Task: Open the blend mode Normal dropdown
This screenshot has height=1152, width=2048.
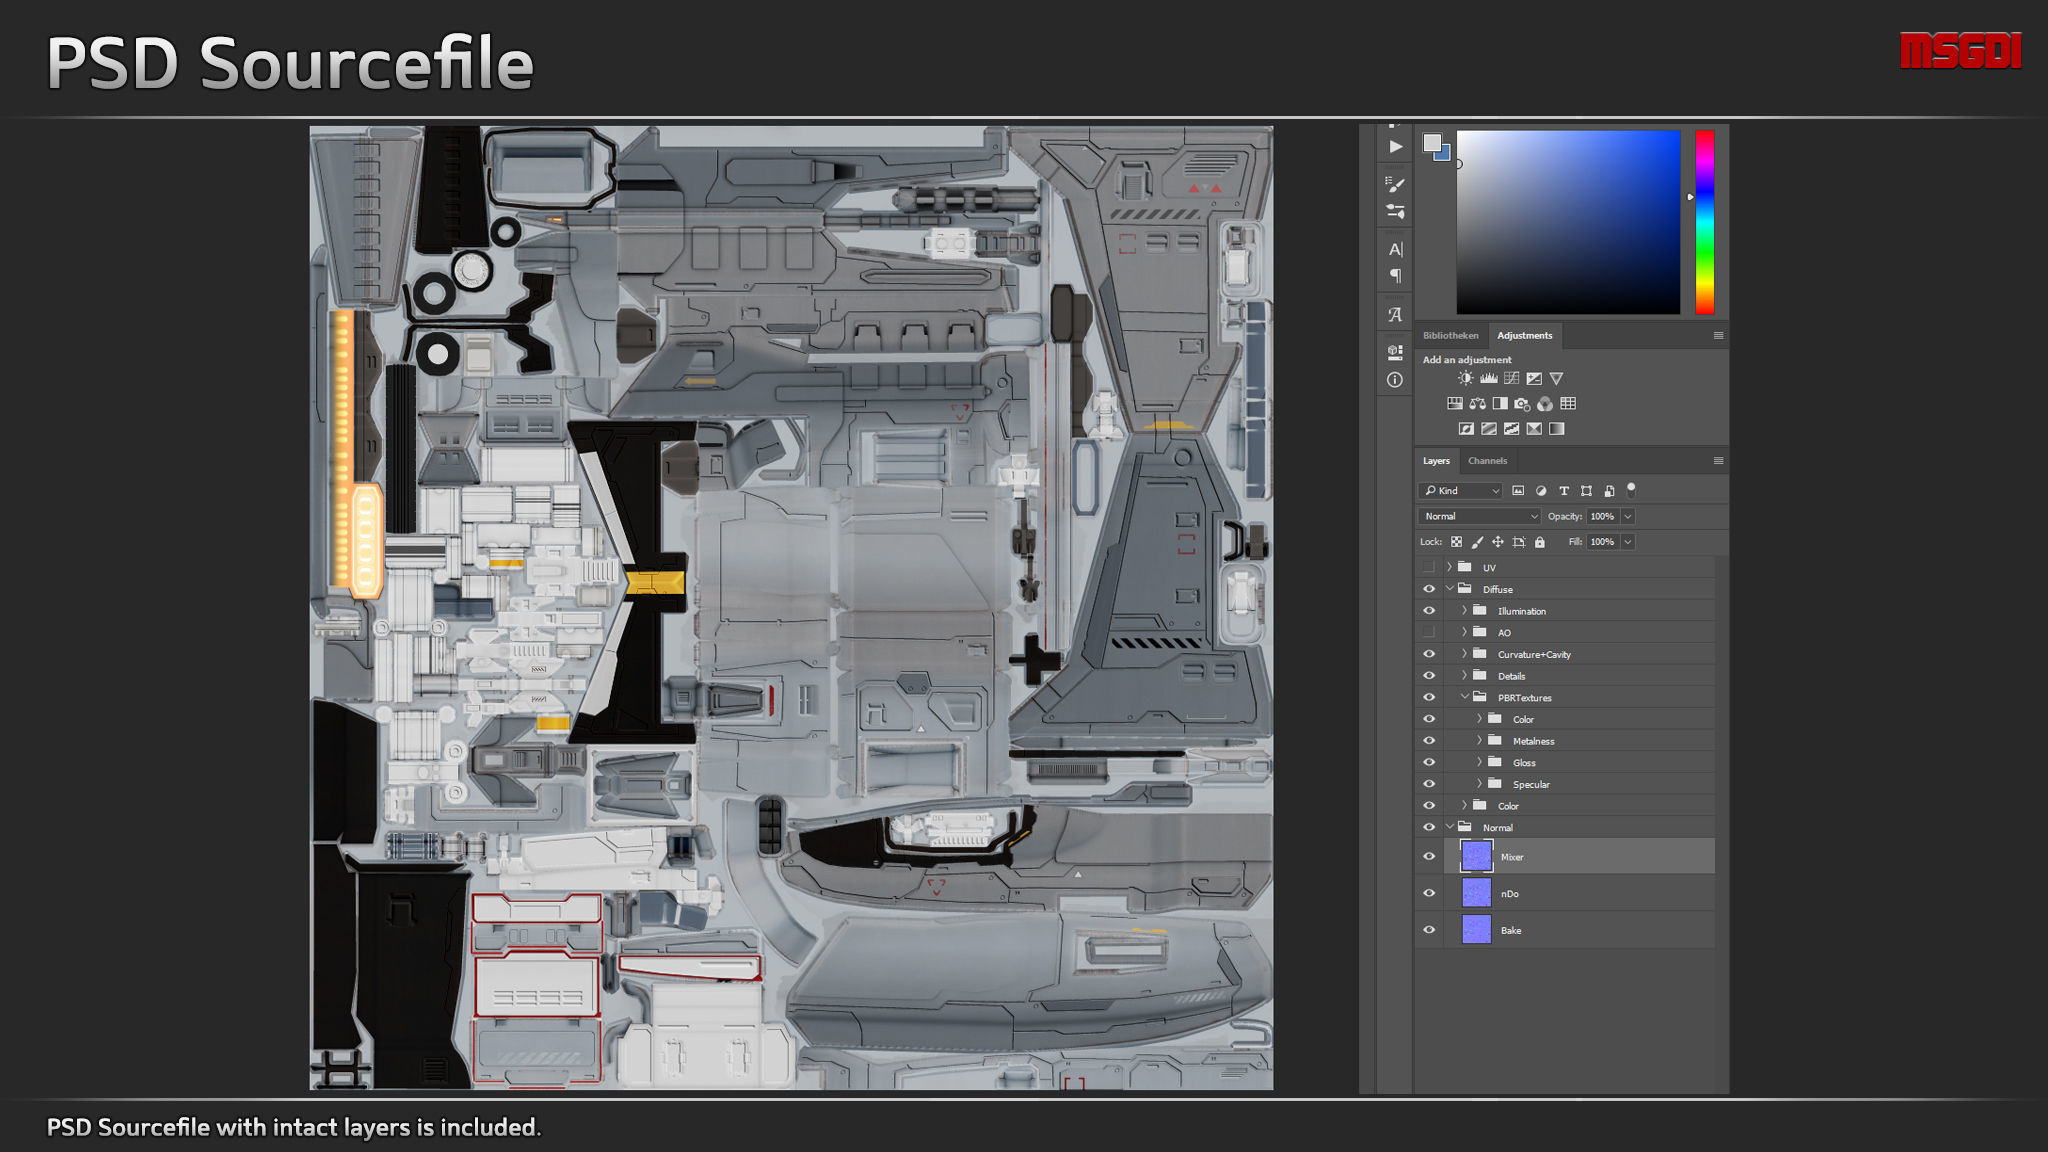Action: 1479,517
